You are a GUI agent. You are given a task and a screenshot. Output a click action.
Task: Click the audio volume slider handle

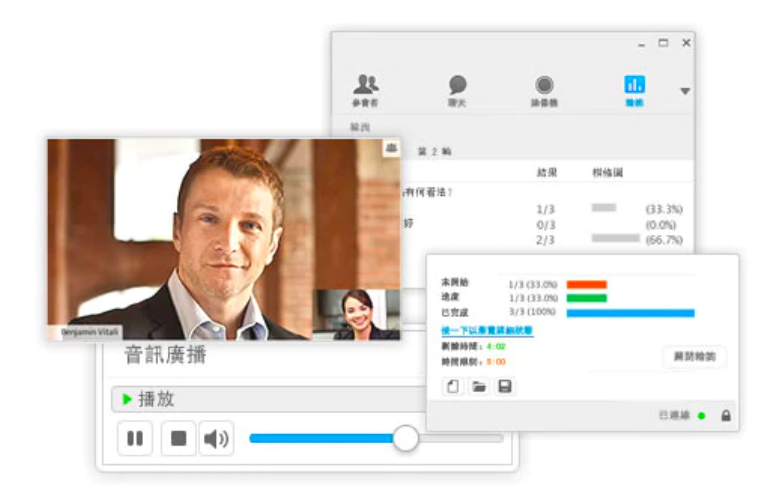pos(405,437)
